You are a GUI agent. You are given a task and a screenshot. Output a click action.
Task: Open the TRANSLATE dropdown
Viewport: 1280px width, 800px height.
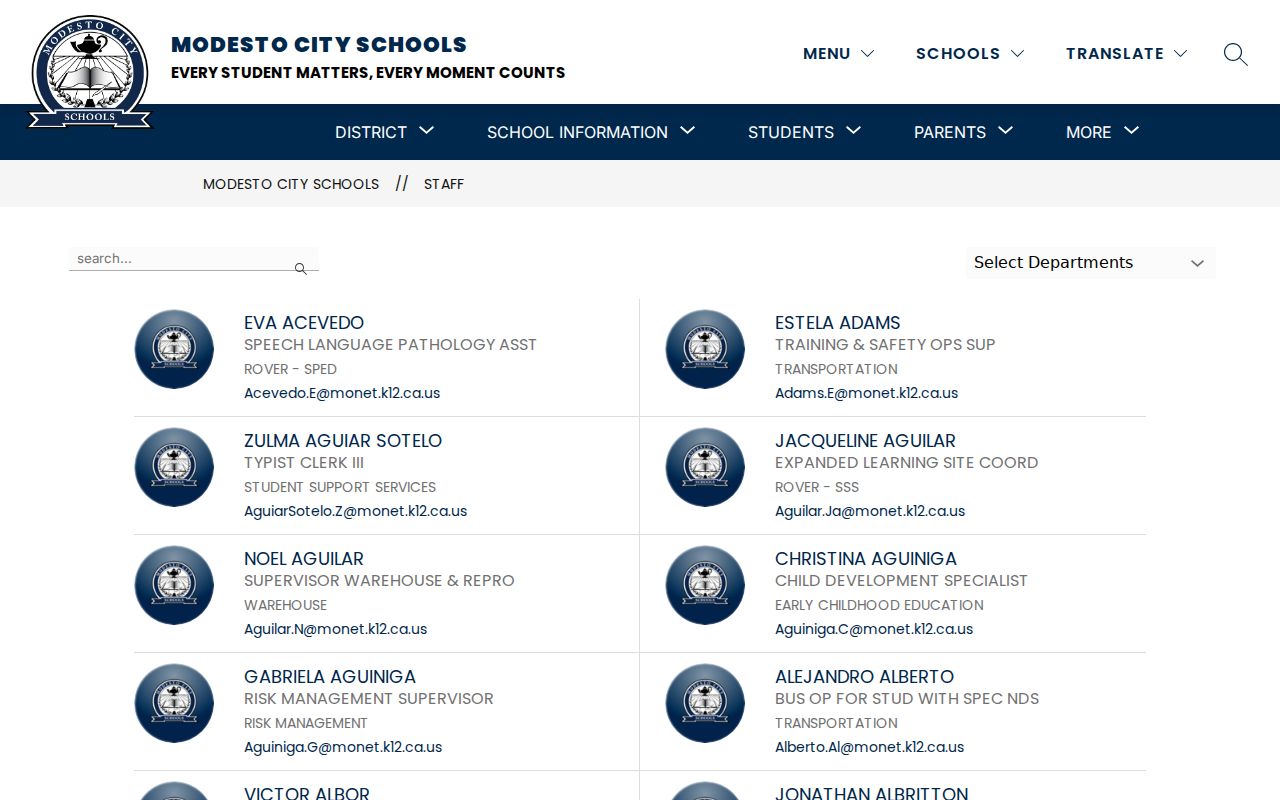pos(1126,53)
